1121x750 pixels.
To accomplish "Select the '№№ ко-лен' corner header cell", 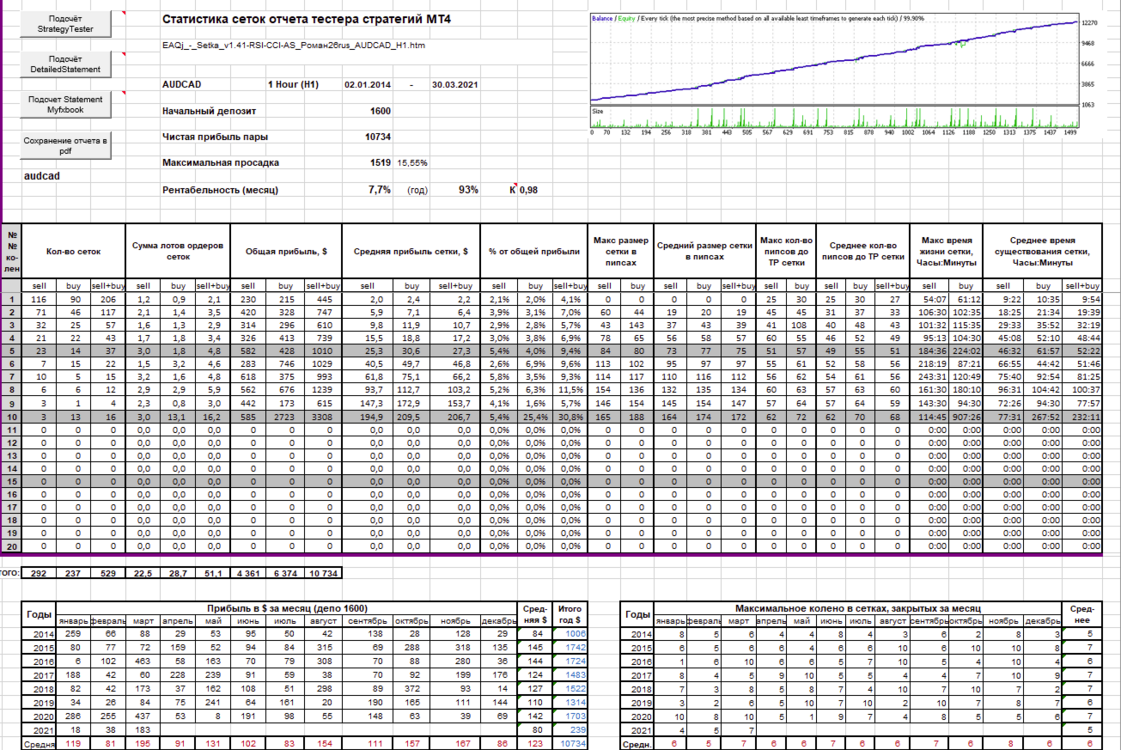I will [x=12, y=251].
